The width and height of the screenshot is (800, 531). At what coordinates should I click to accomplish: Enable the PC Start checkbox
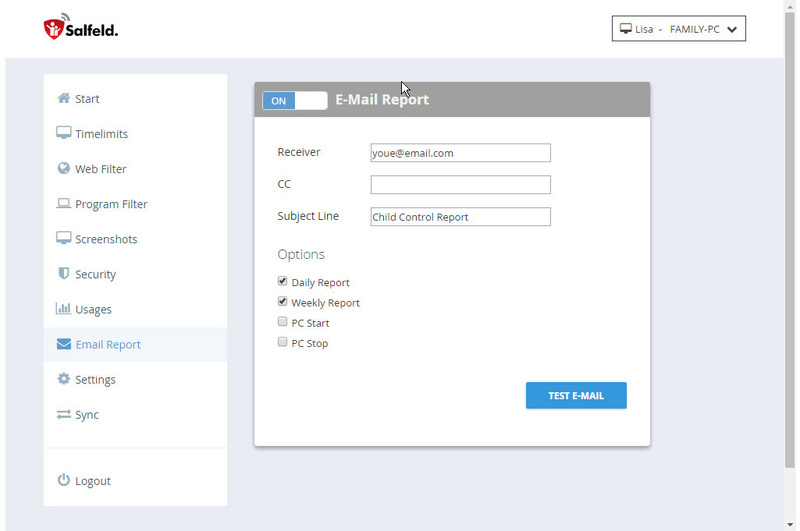[x=282, y=321]
